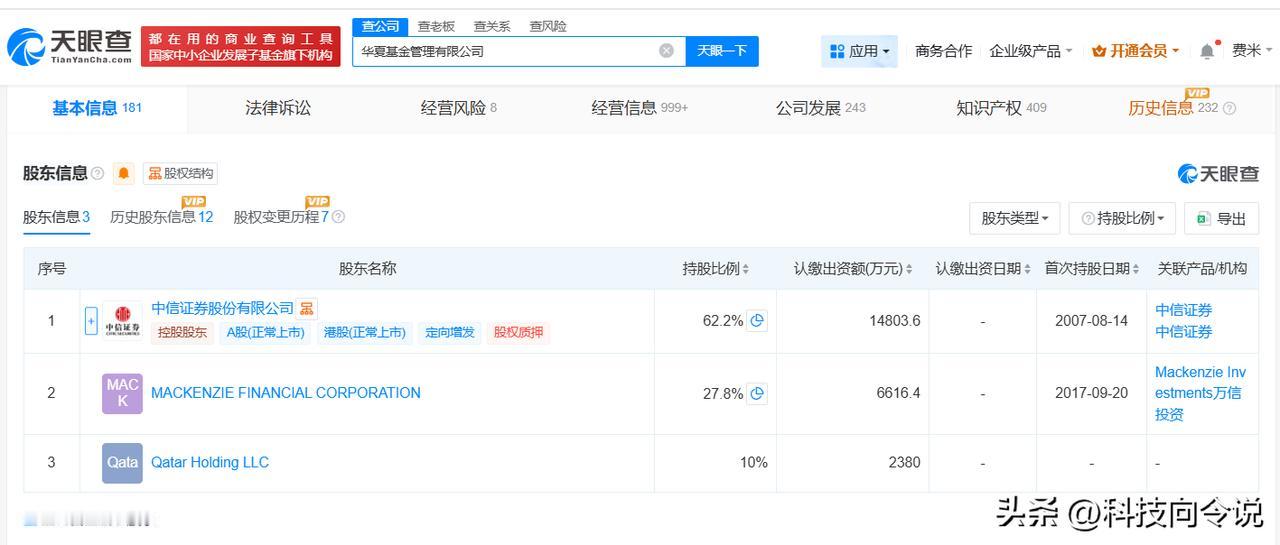Switch to 知识产权 tab
Screen dimensions: 1280x545
1001,108
